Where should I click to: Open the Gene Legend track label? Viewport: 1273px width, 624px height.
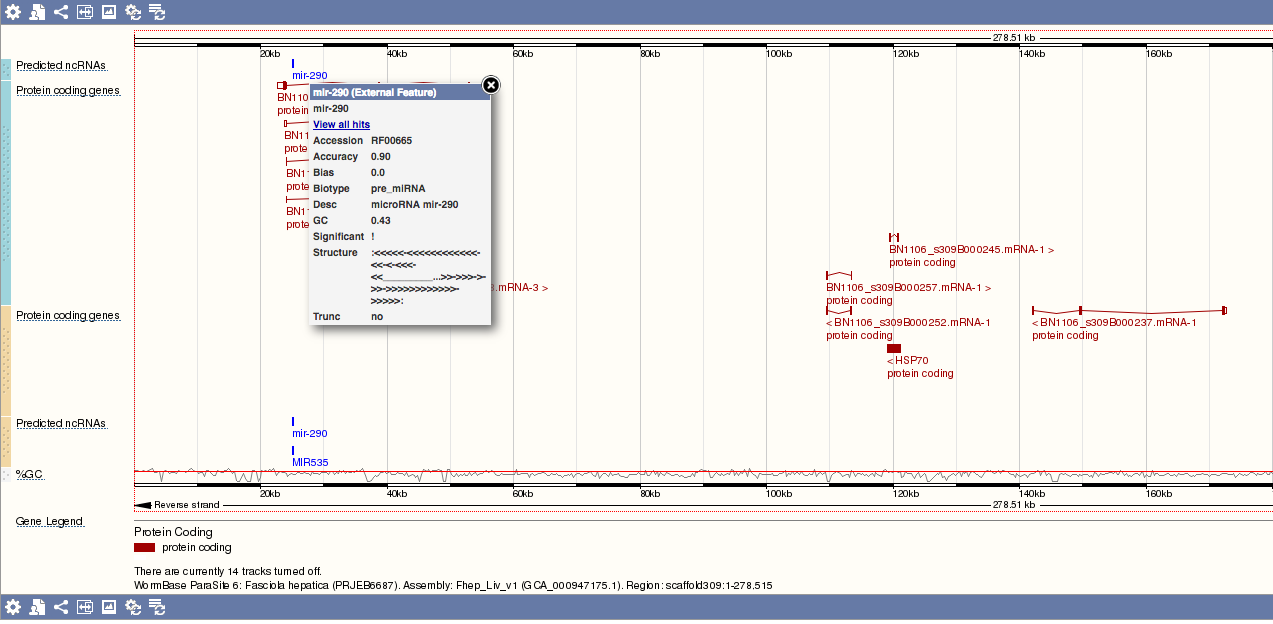coord(50,522)
